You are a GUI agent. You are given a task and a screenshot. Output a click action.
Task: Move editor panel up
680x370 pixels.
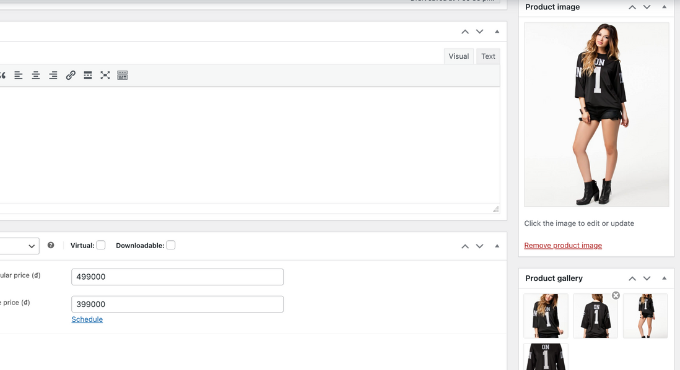pos(465,32)
